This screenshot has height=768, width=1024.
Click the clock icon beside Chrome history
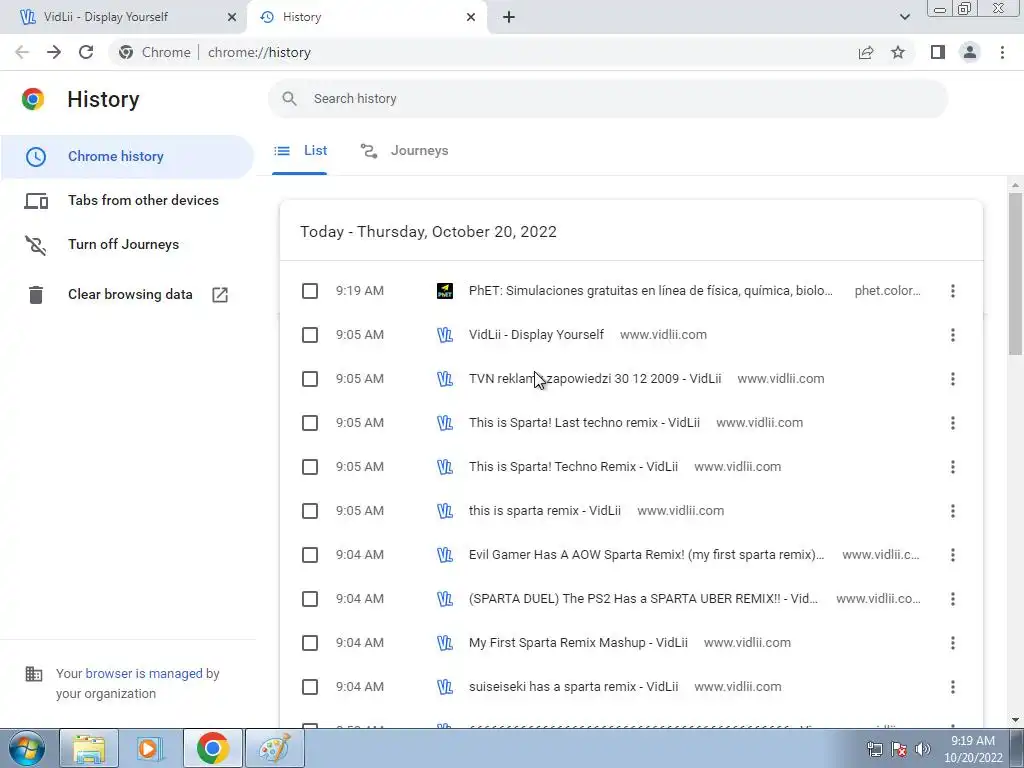click(x=36, y=157)
